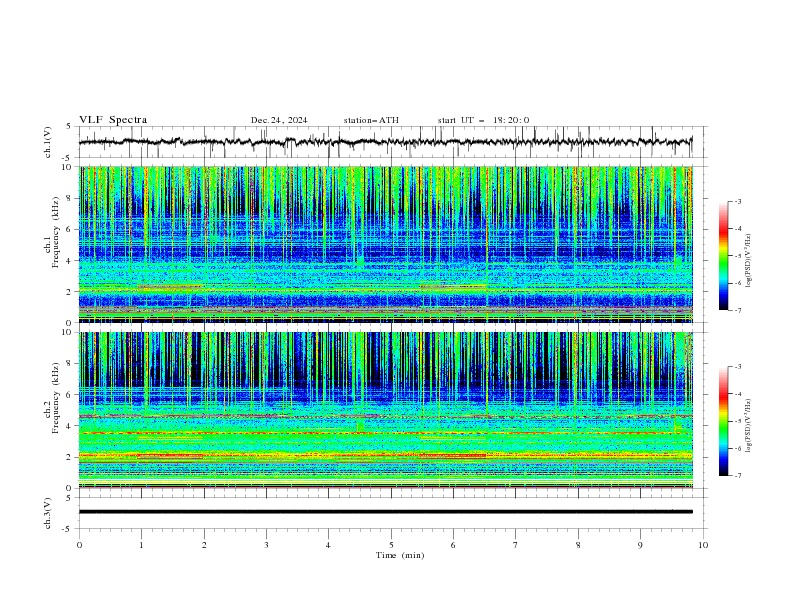Click the log(PSD) label beside ch.1 colorbar
The image size is (792, 612).
748,261
